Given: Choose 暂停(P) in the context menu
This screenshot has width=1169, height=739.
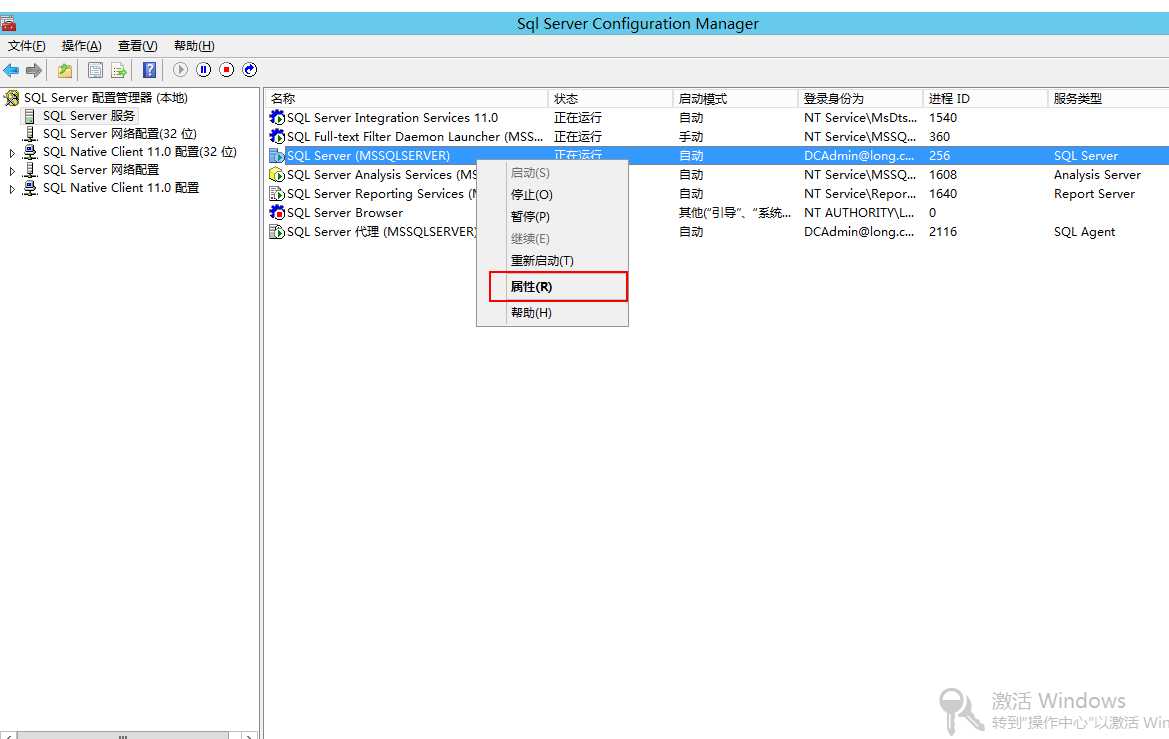Looking at the screenshot, I should coord(552,216).
